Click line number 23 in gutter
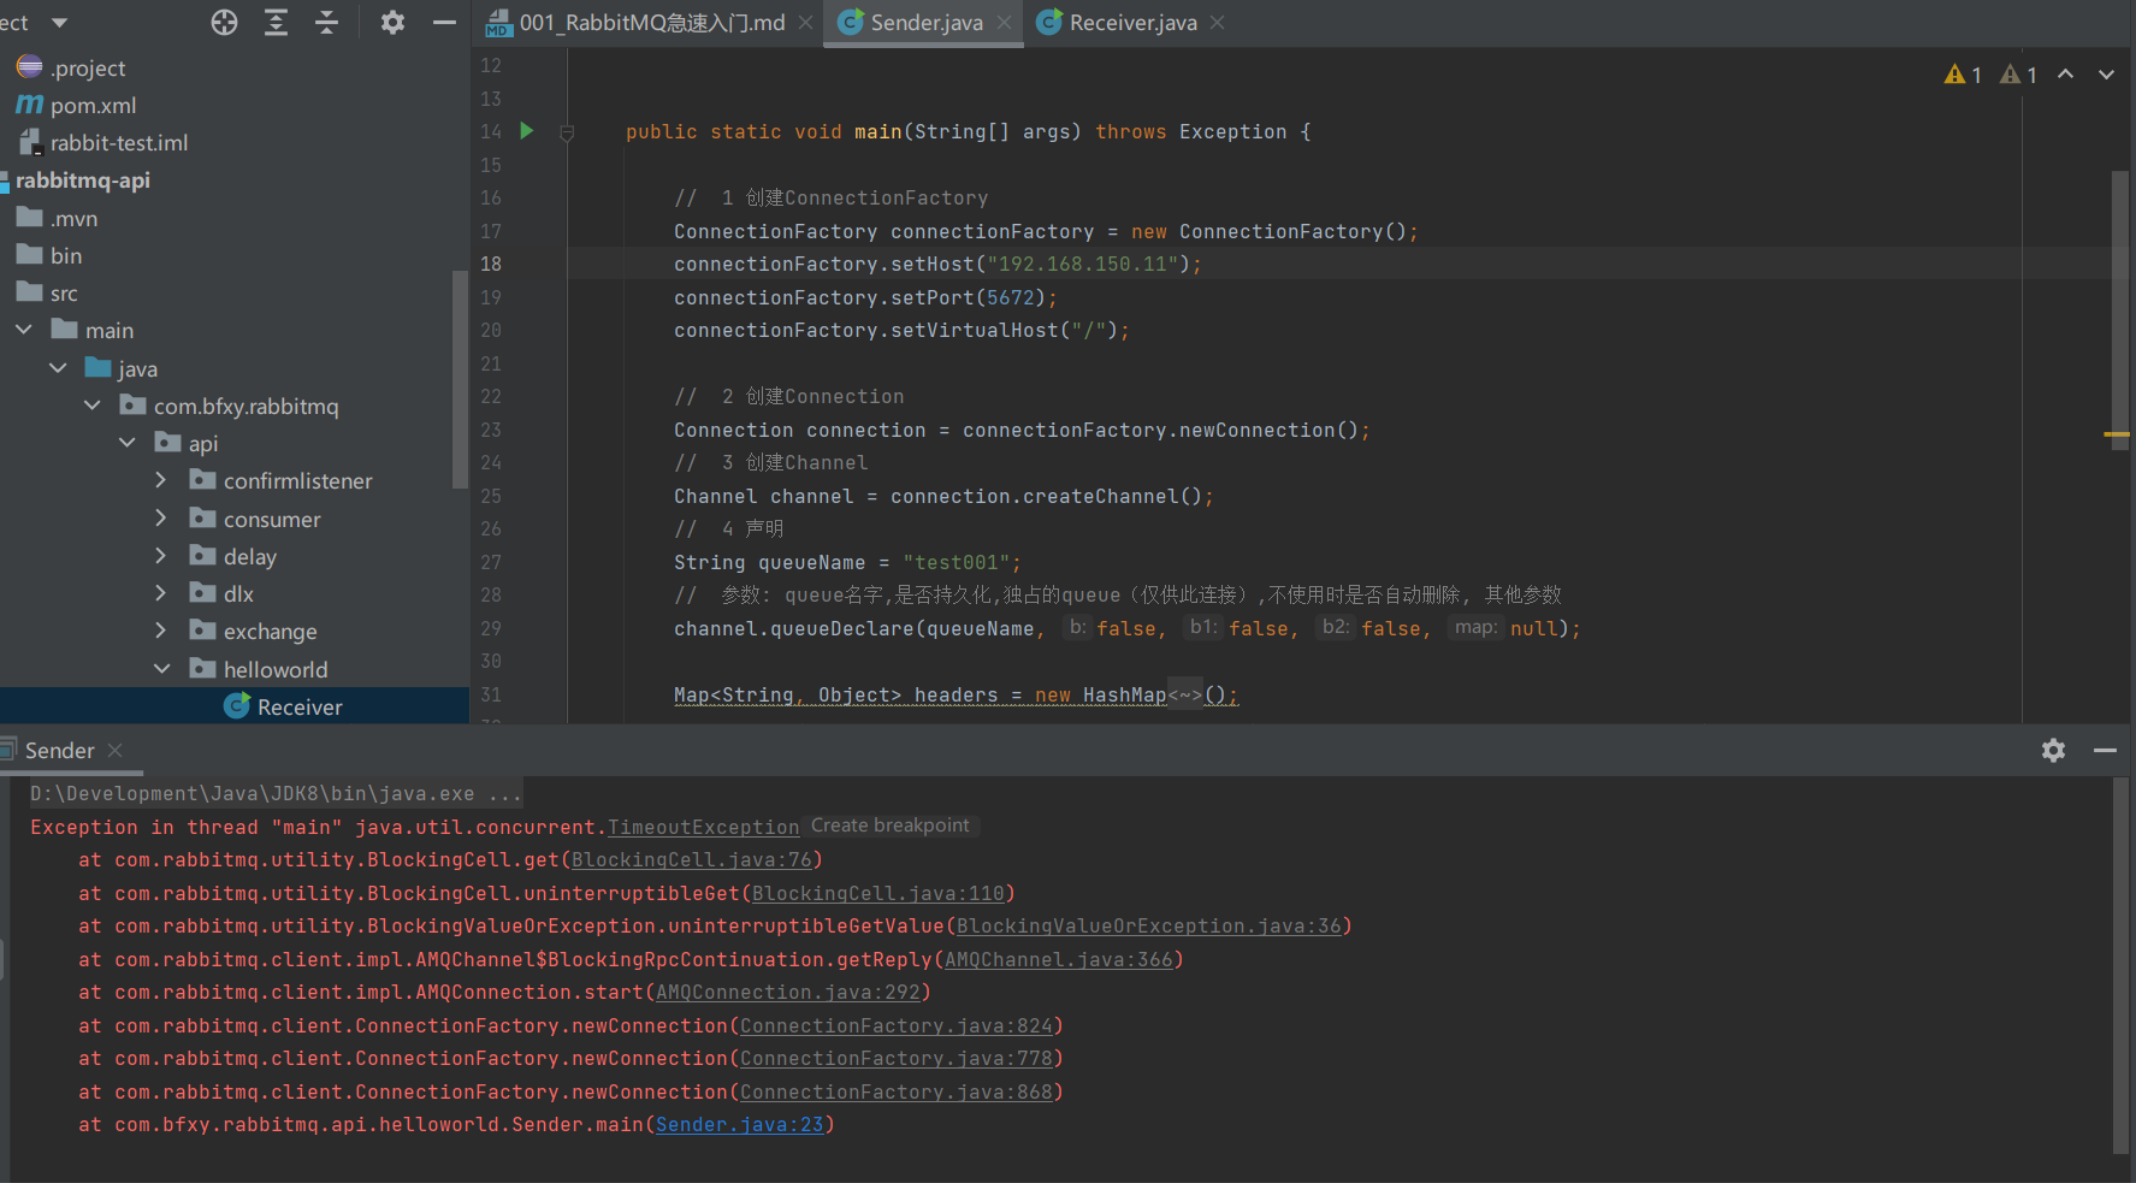Image resolution: width=2136 pixels, height=1186 pixels. (x=490, y=430)
